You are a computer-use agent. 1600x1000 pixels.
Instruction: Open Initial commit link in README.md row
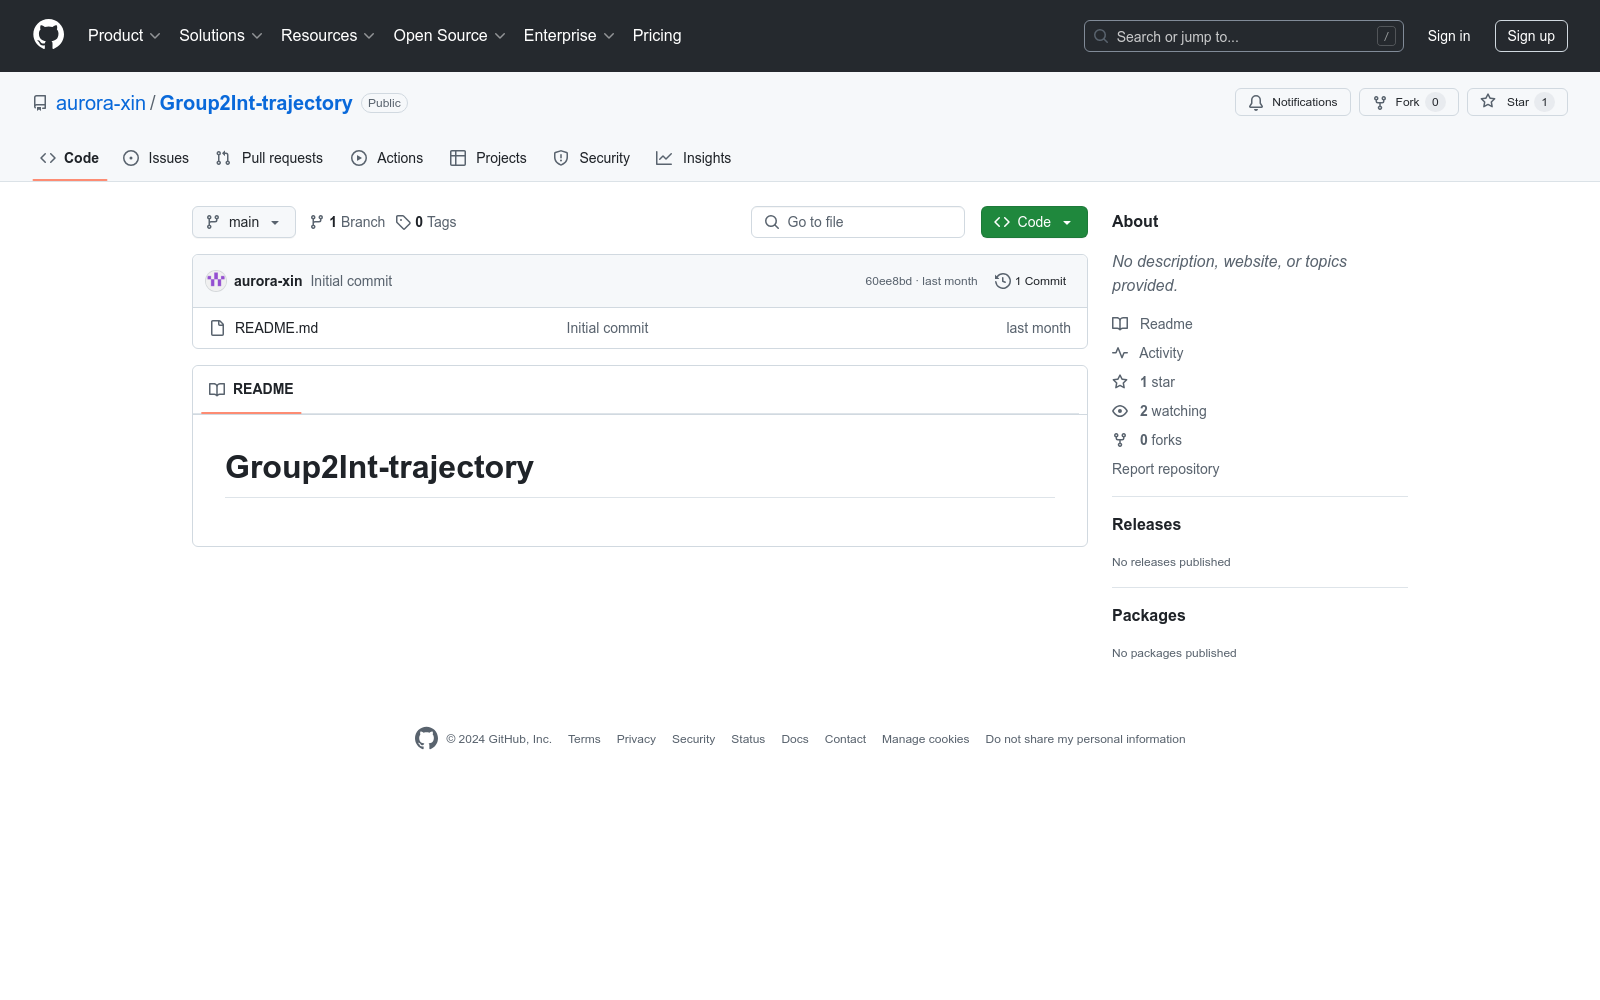point(607,328)
